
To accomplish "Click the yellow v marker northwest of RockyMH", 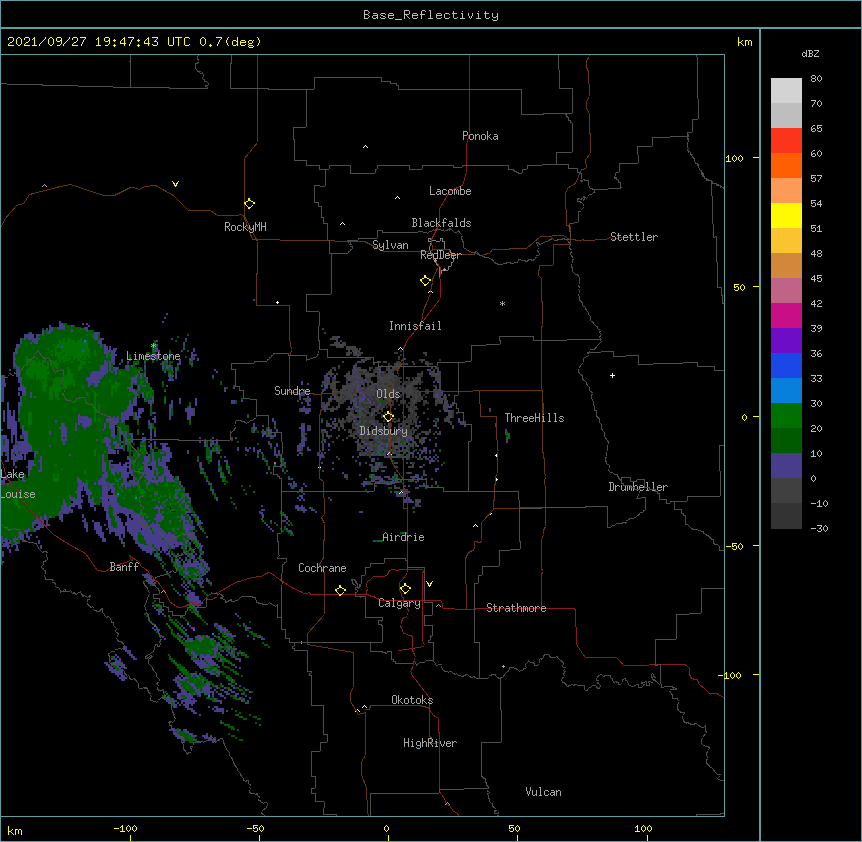I will pos(175,184).
